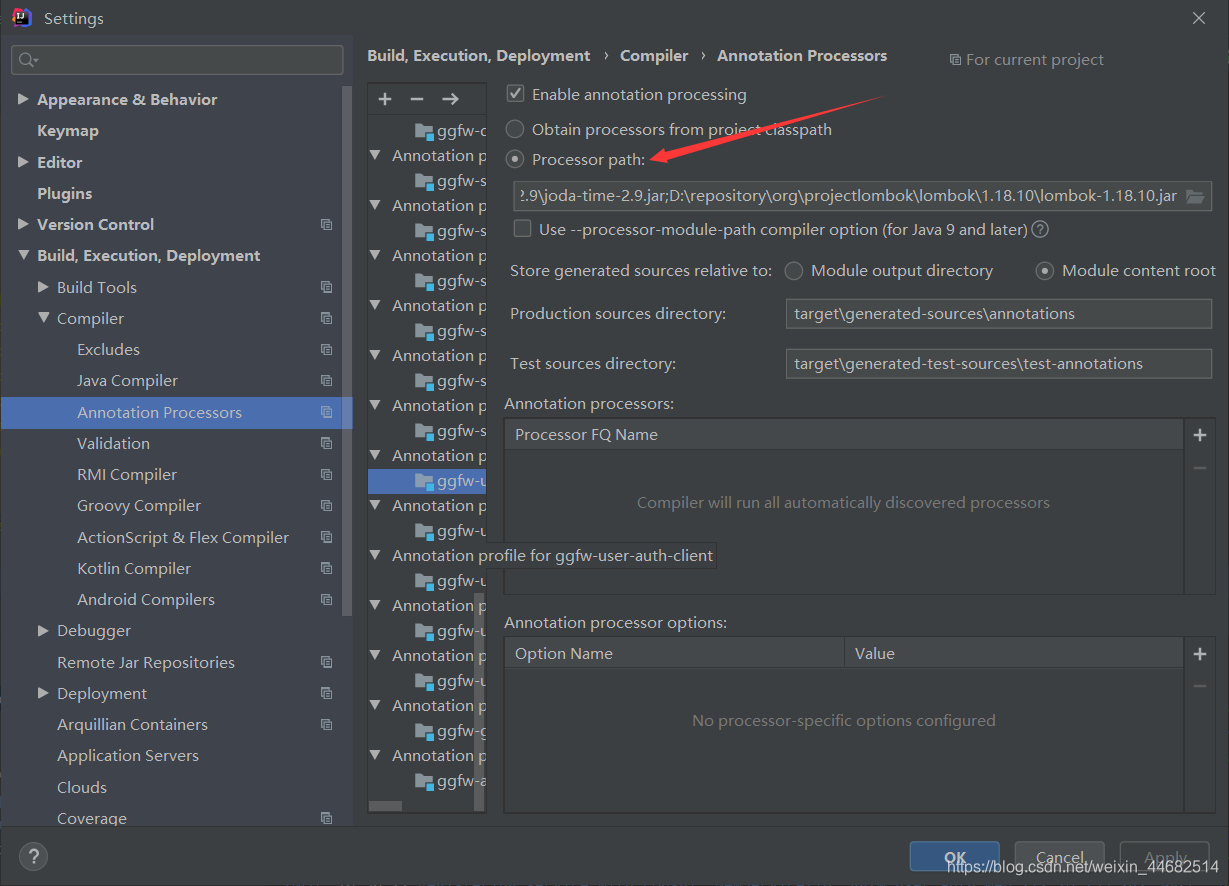Expand the Build Tools node
This screenshot has width=1229, height=886.
coord(43,287)
